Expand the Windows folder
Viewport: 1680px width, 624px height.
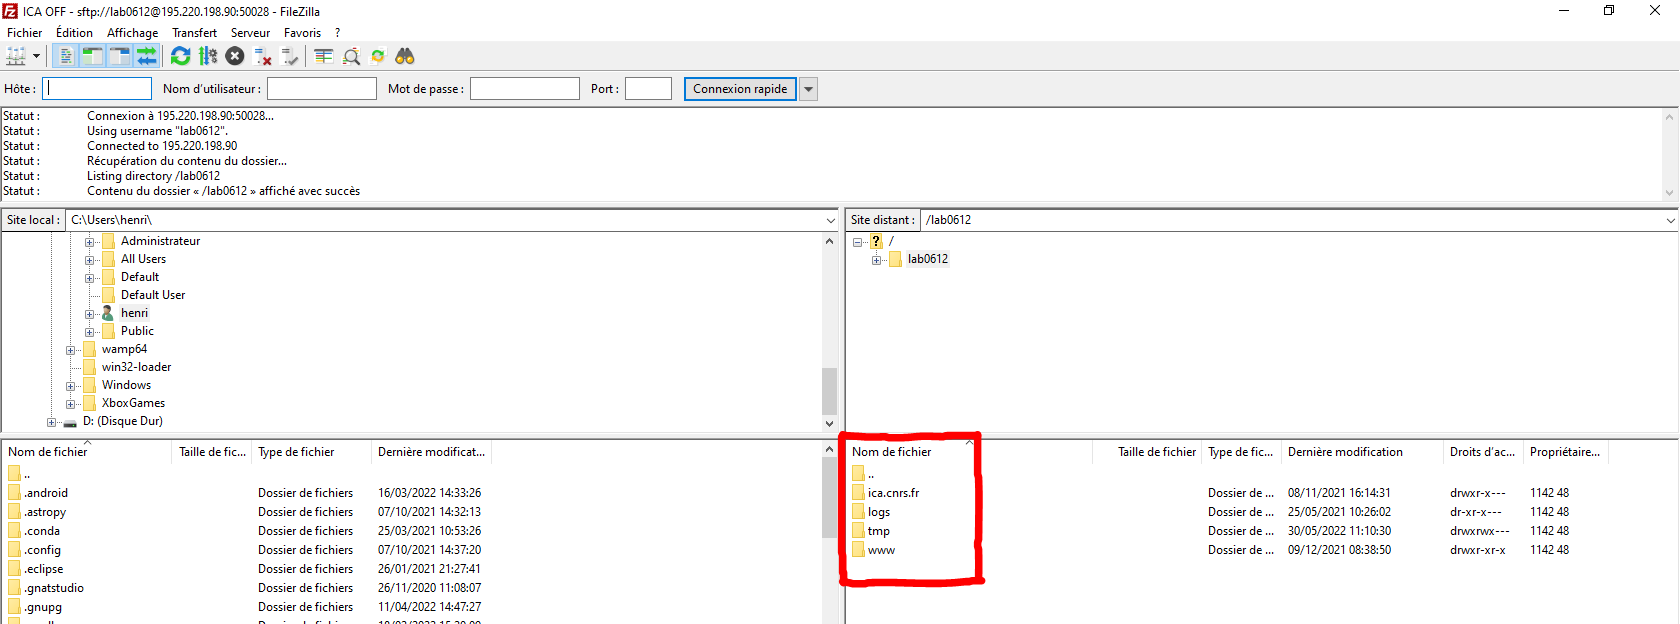70,386
